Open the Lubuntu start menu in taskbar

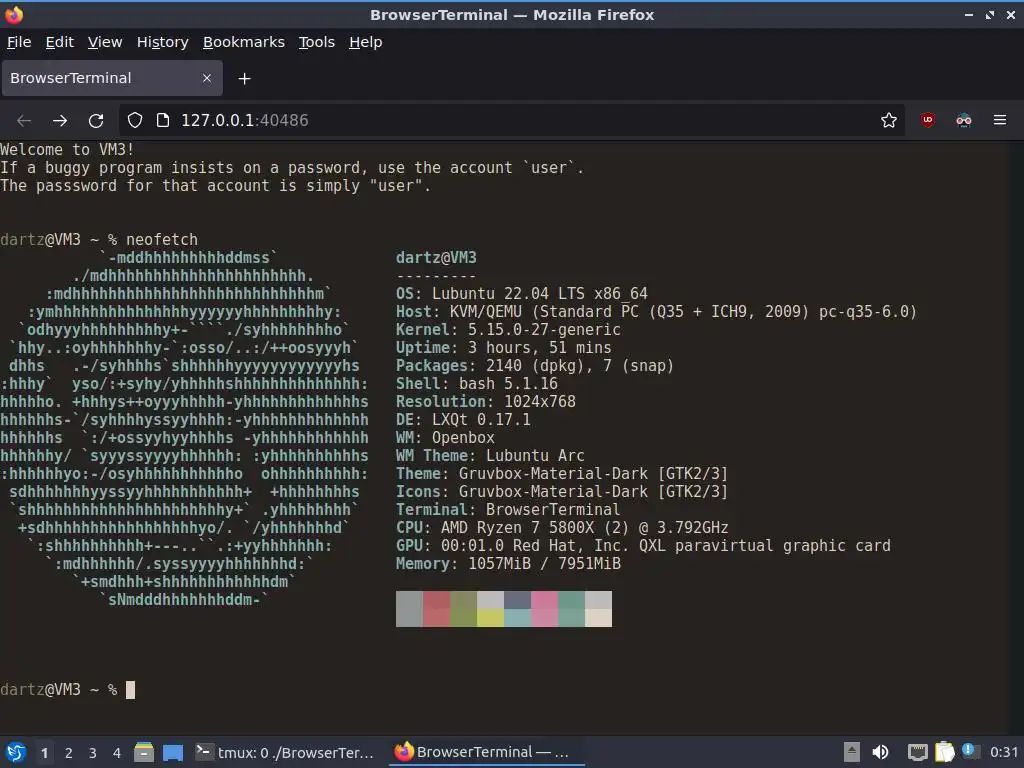[16, 752]
